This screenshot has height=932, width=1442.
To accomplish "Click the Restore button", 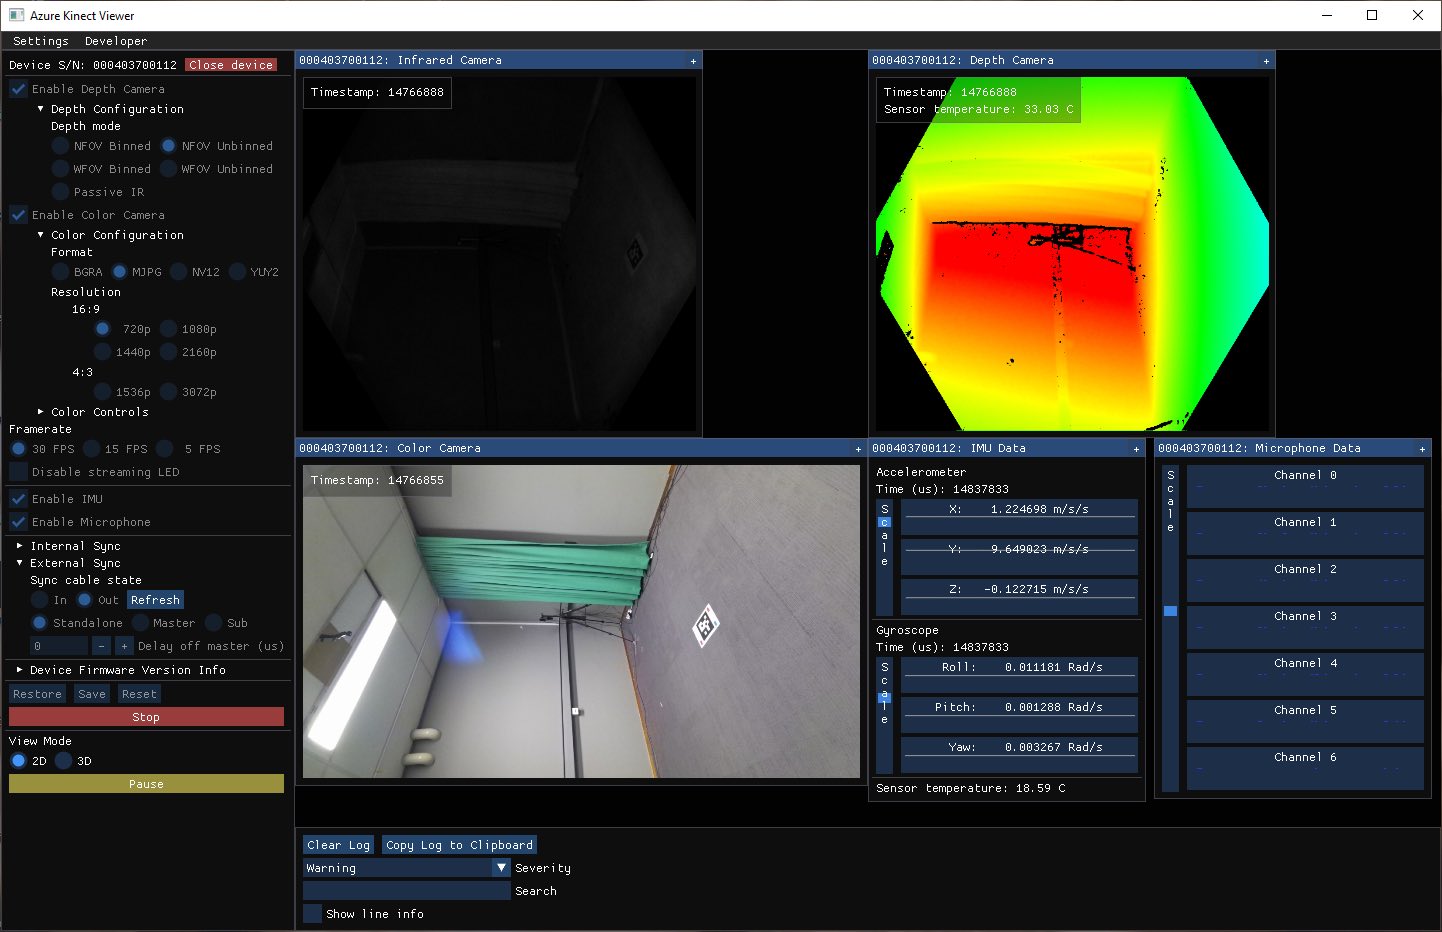I will [x=38, y=694].
